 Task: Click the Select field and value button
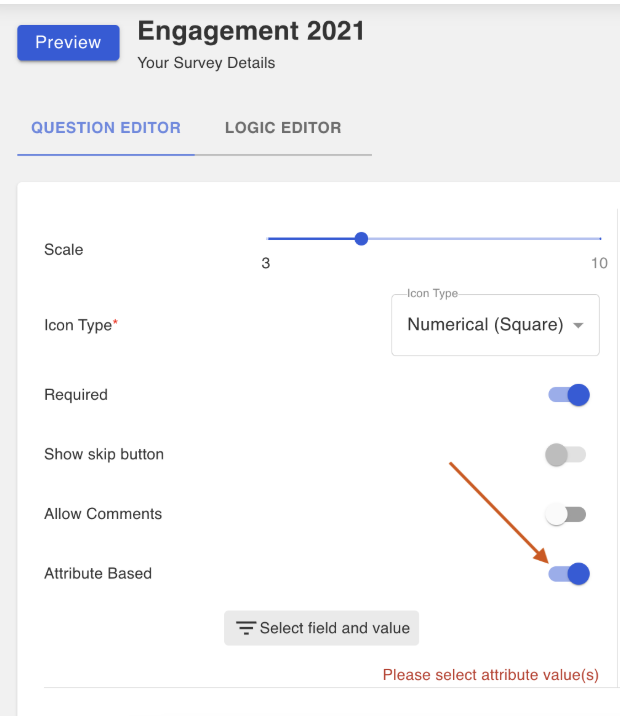tap(321, 628)
